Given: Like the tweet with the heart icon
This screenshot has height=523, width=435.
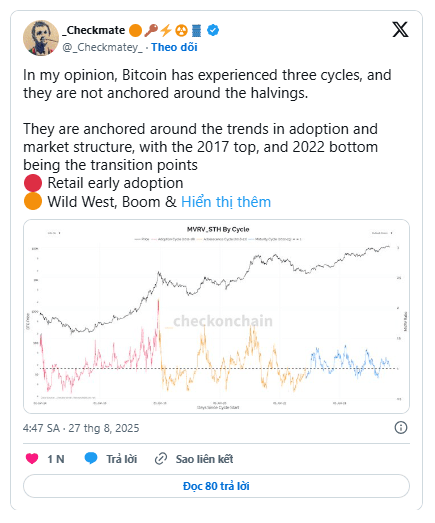Looking at the screenshot, I should coord(32,459).
